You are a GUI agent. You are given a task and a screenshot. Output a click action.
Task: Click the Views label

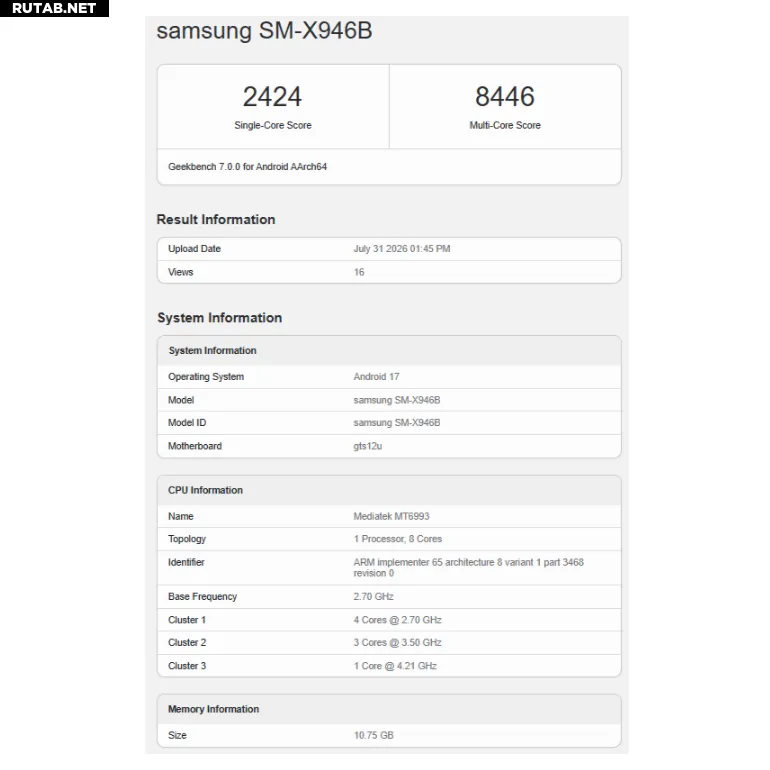coord(181,272)
